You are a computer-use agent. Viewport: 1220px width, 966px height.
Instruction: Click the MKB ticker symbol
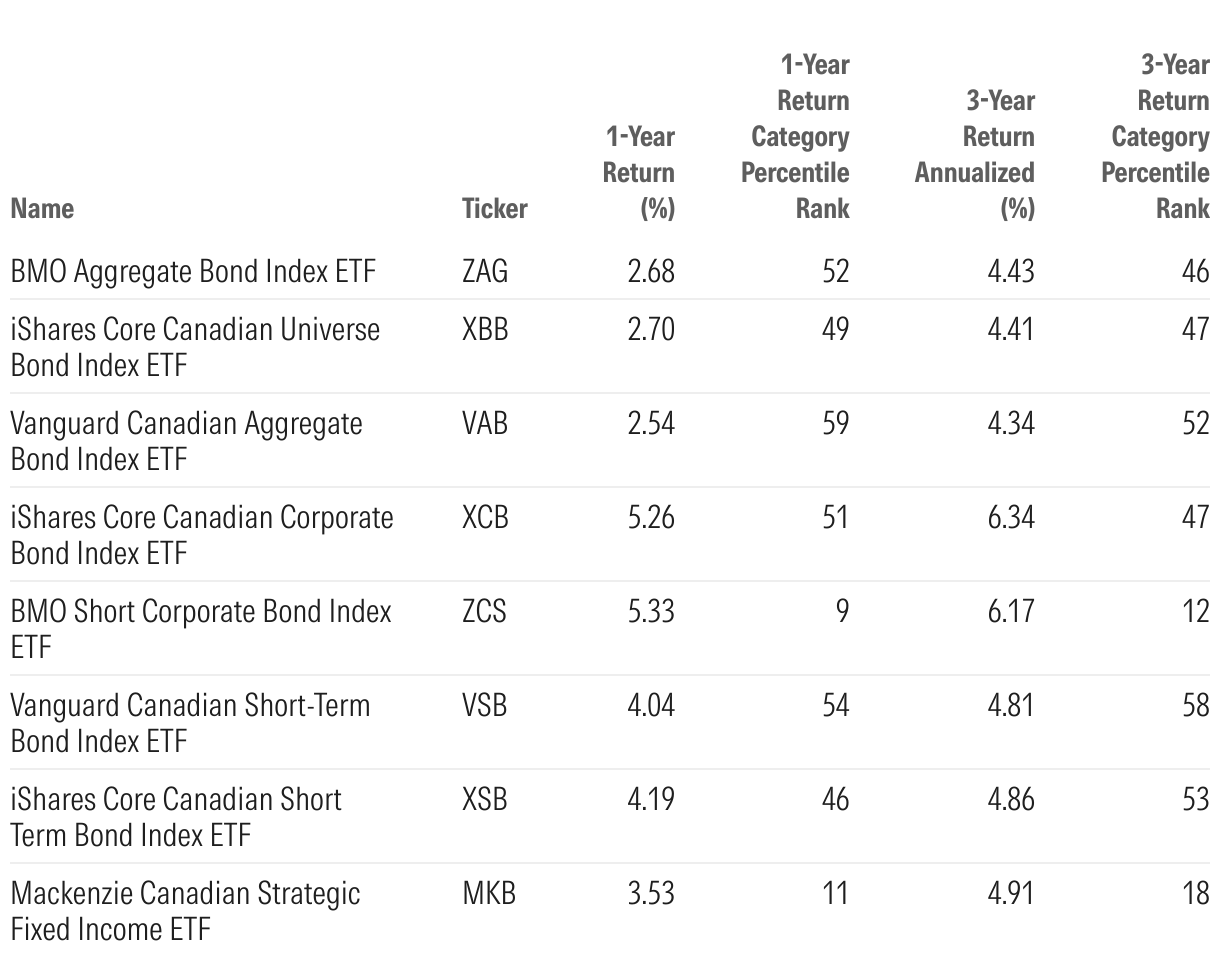pos(489,893)
